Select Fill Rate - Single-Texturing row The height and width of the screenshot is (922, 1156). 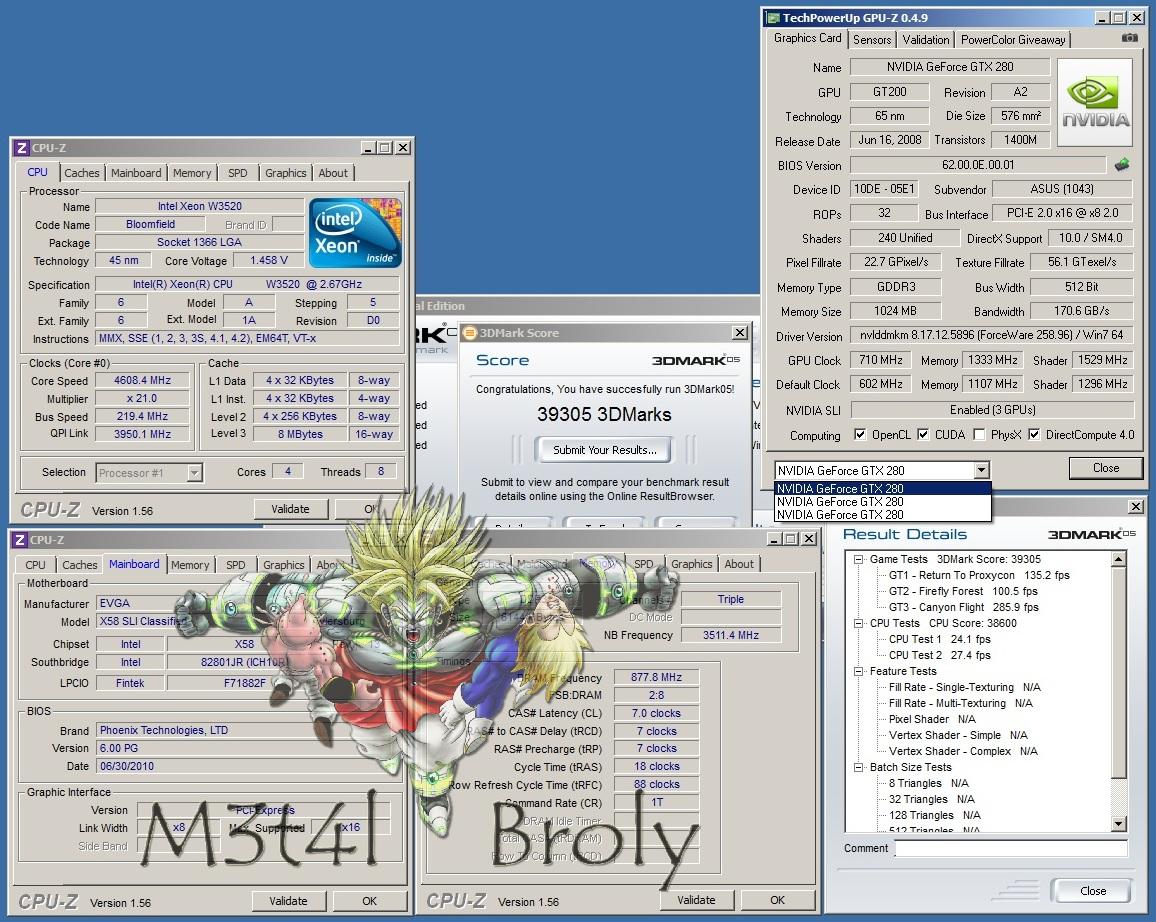tap(964, 687)
